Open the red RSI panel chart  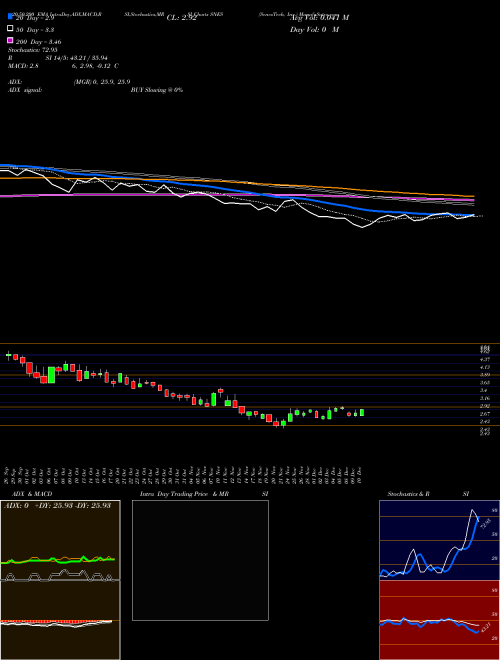pyautogui.click(x=439, y=620)
